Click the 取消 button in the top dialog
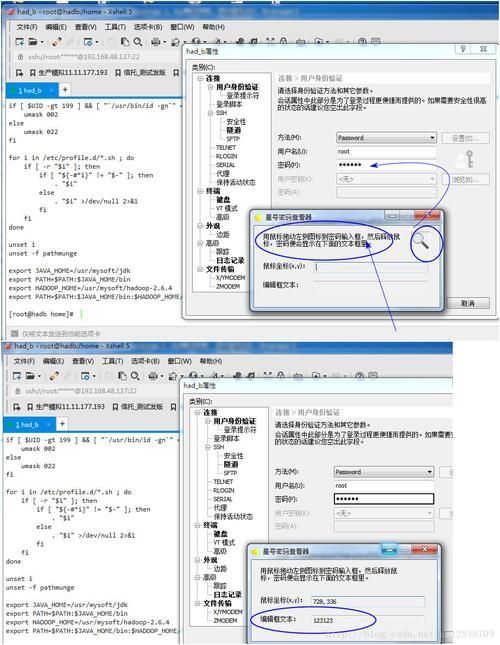This screenshot has width=500, height=645. (x=468, y=303)
